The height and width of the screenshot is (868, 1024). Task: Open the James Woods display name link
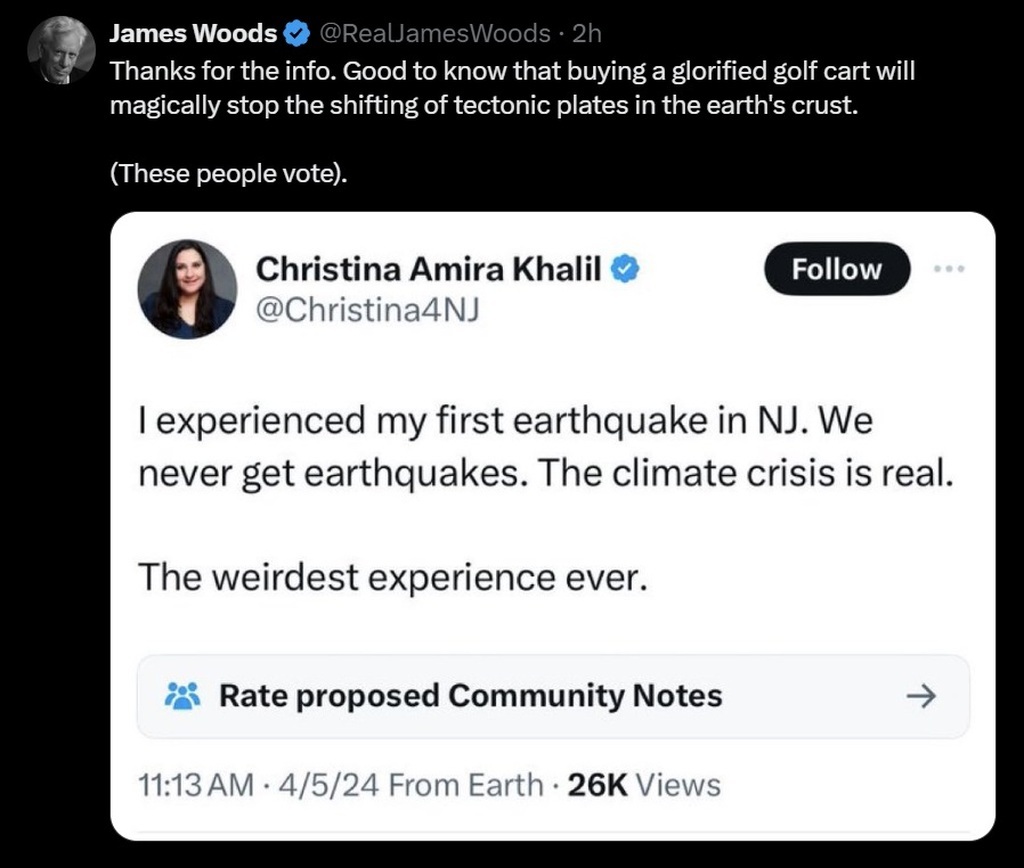(x=192, y=33)
